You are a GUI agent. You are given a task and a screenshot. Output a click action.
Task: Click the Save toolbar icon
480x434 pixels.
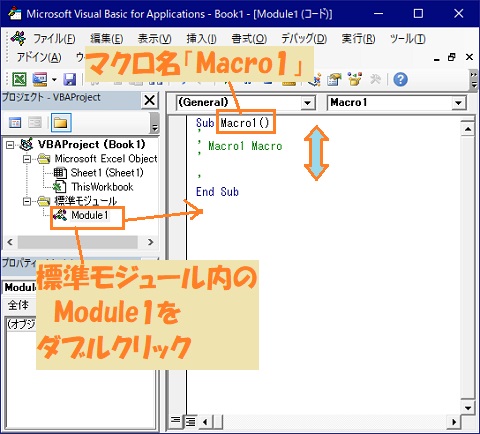click(70, 79)
